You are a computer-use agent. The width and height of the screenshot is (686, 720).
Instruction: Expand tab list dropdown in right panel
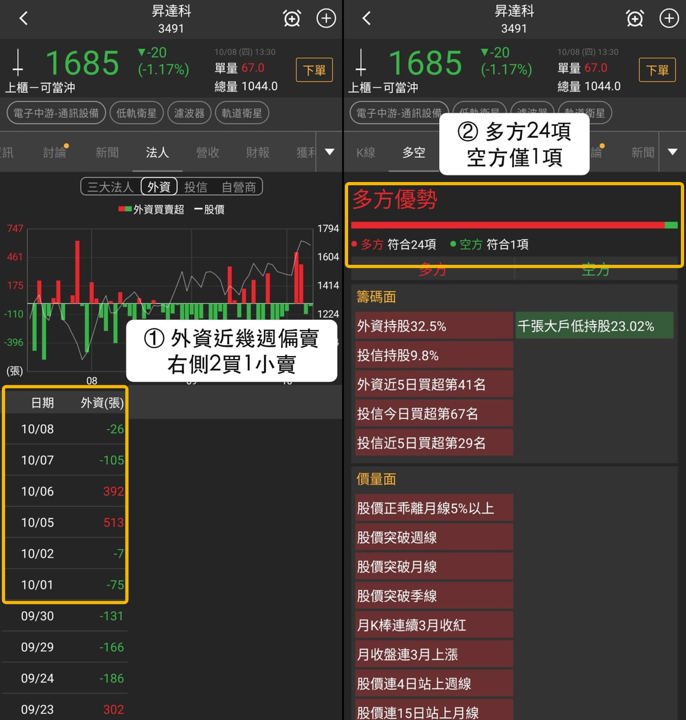pos(673,152)
